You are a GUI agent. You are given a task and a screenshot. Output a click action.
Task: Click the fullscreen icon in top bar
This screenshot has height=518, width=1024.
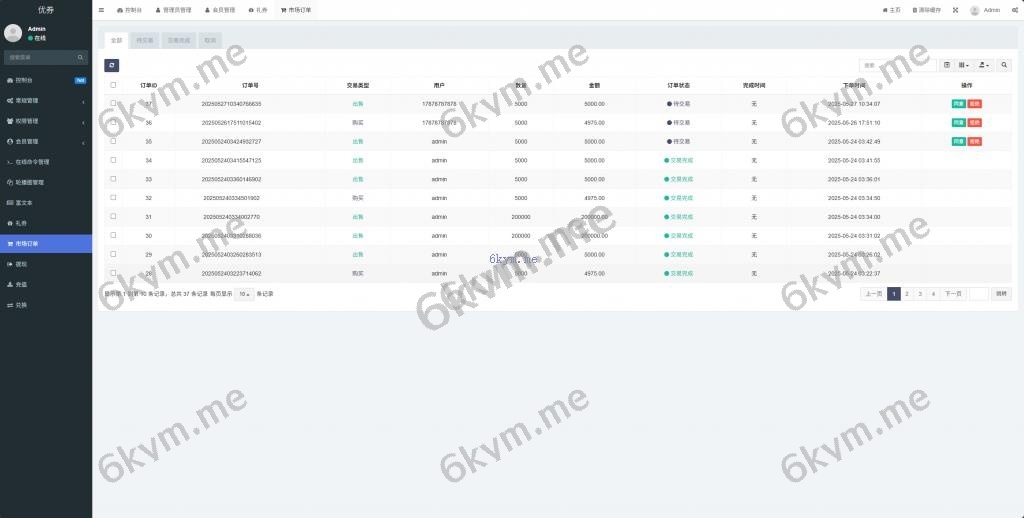click(x=955, y=10)
